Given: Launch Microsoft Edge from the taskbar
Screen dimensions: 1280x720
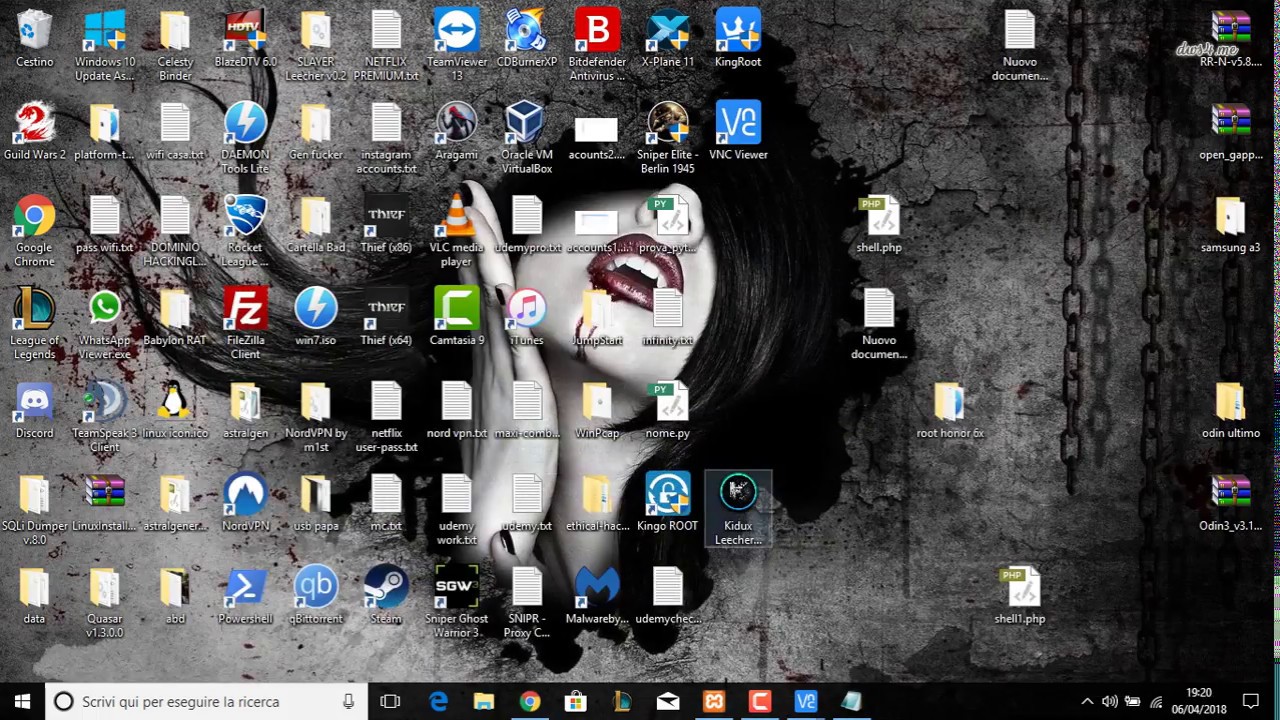Looking at the screenshot, I should [x=438, y=701].
